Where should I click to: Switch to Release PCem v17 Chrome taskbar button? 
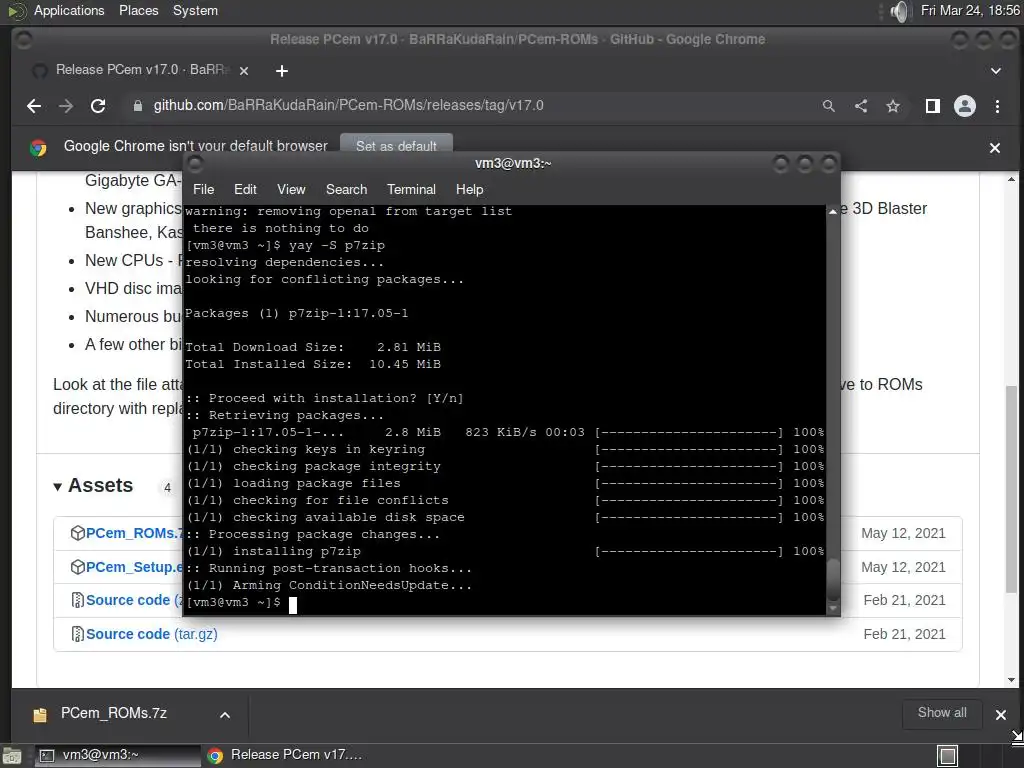(285, 756)
